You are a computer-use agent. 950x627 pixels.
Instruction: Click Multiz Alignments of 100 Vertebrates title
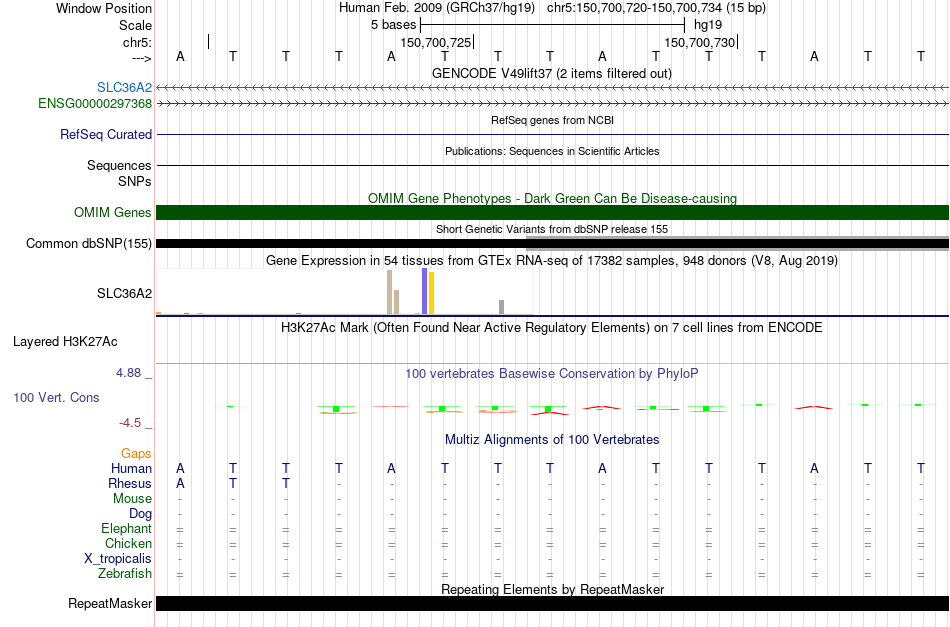(x=552, y=439)
